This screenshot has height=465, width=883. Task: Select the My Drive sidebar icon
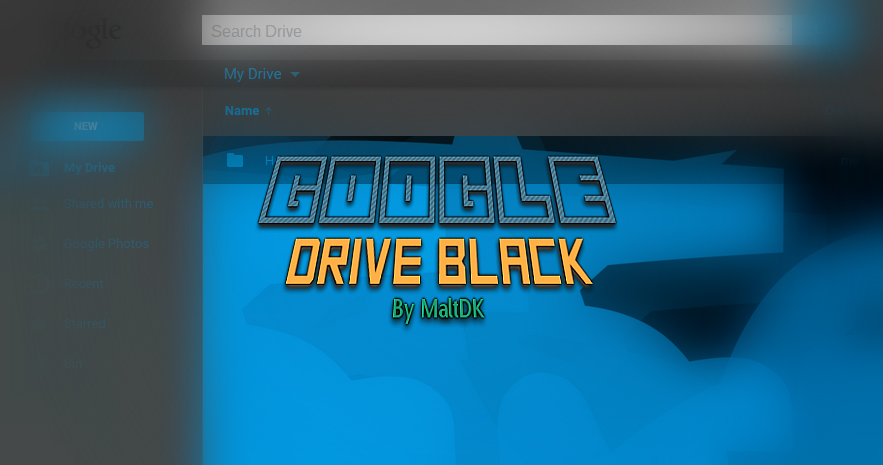(39, 168)
